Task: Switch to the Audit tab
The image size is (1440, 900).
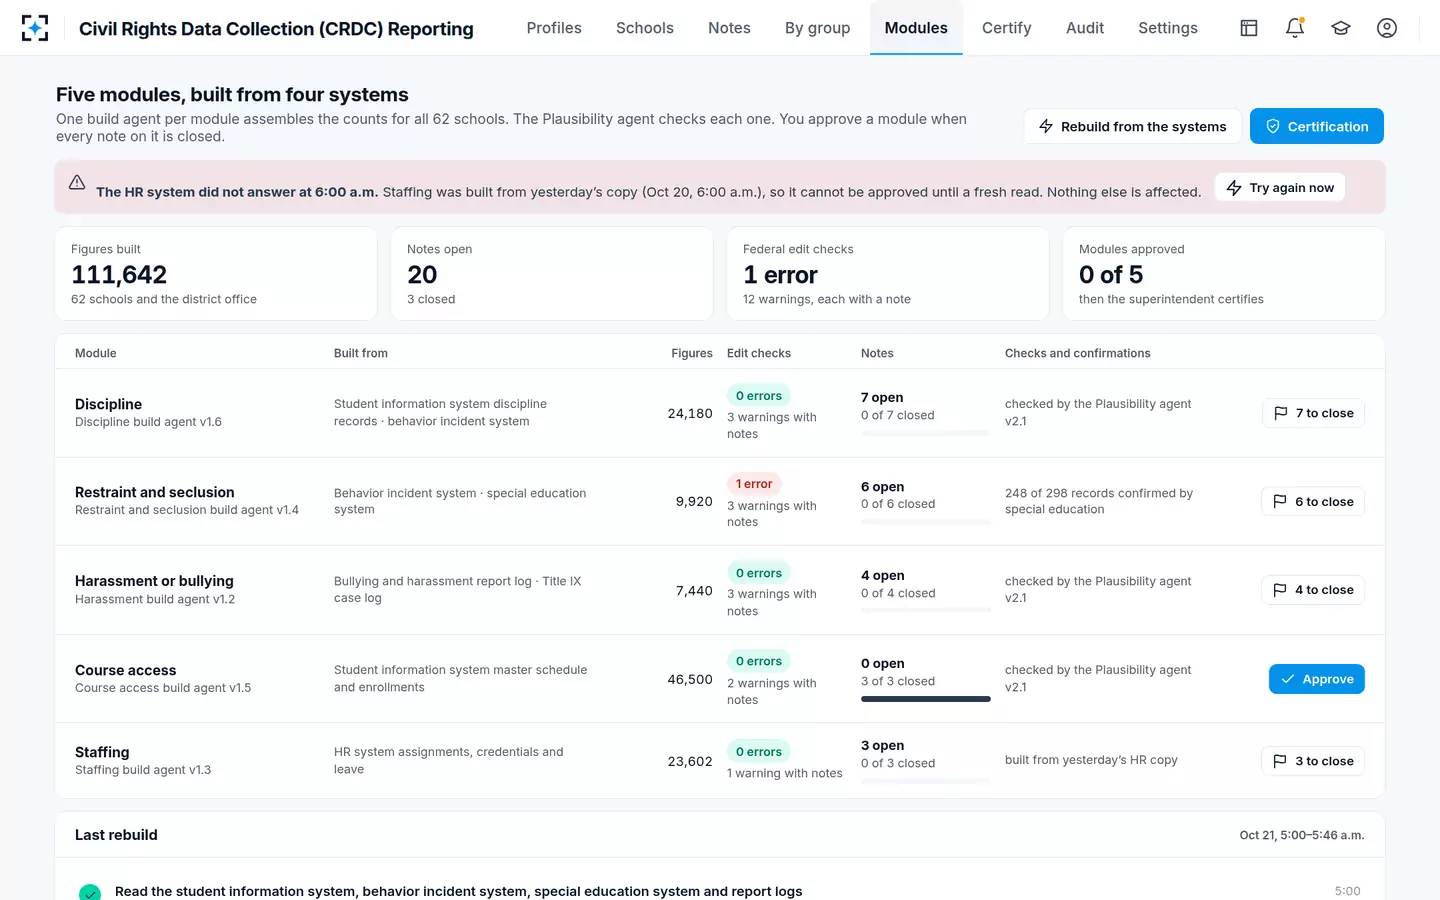Action: pos(1085,28)
